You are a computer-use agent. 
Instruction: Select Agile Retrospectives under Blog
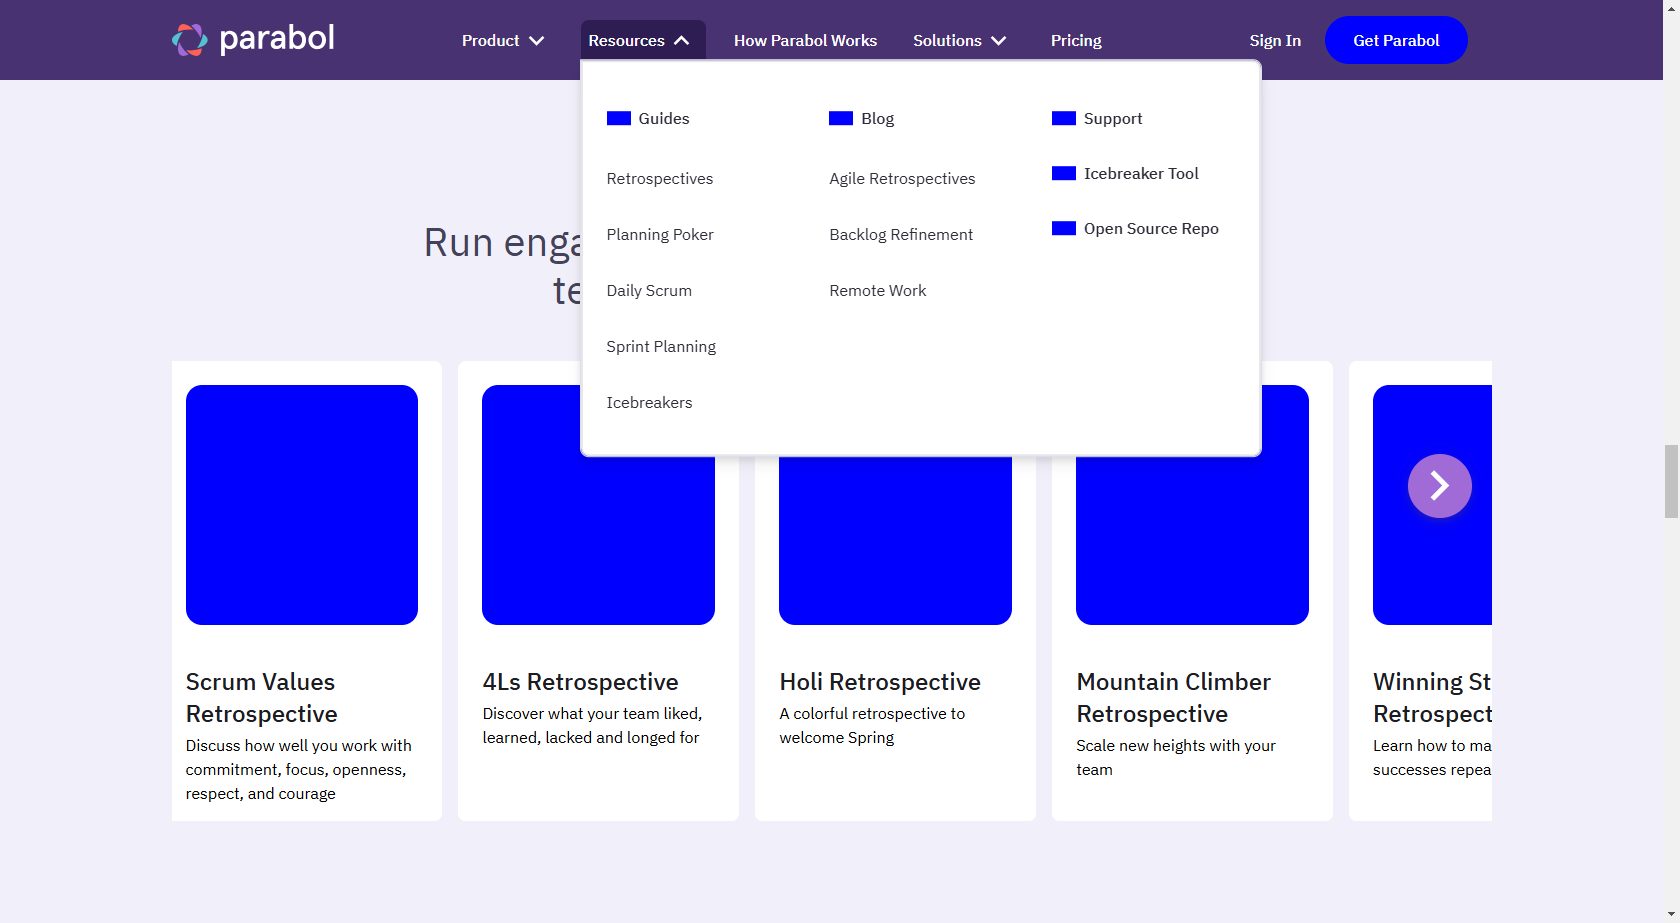click(x=902, y=178)
